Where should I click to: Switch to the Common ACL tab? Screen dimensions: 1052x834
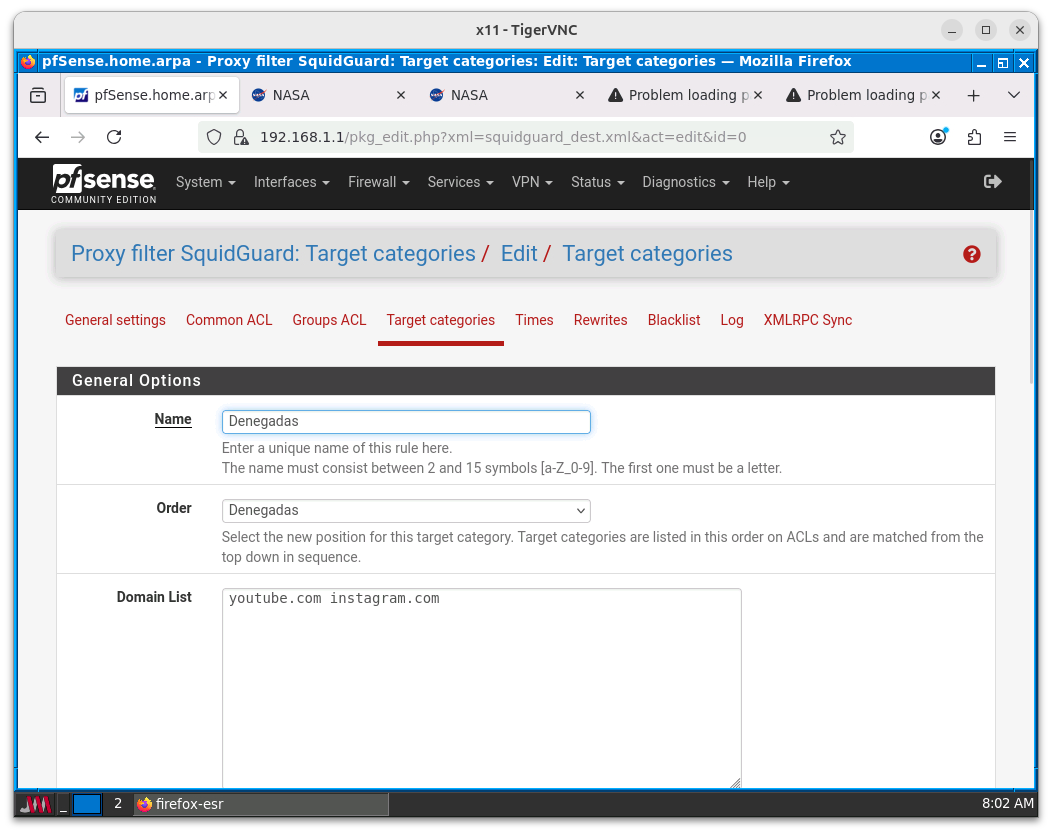point(229,320)
